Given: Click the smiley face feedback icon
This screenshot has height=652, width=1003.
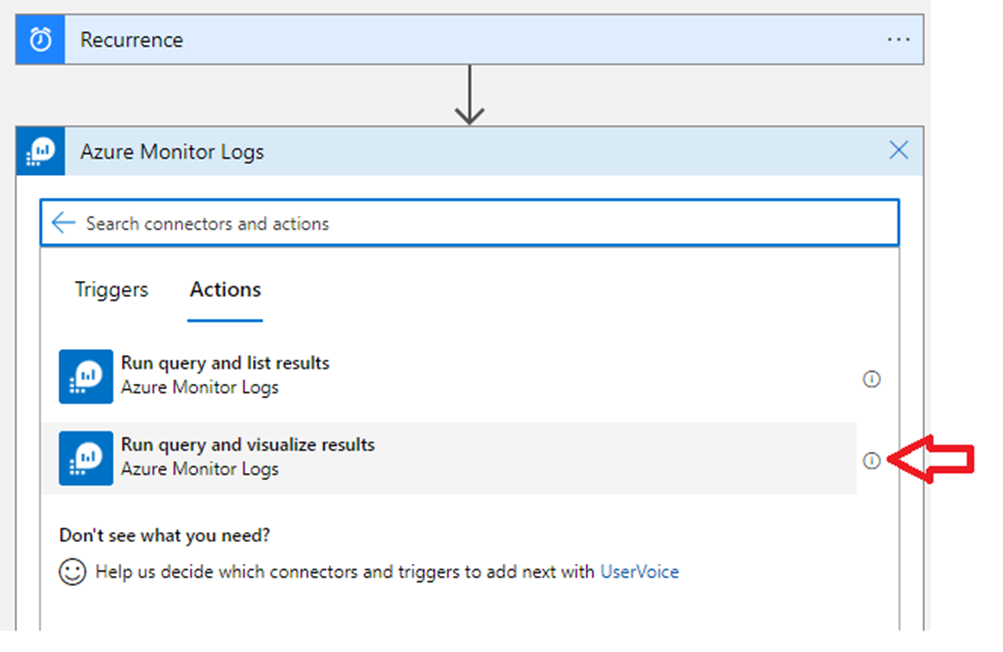Looking at the screenshot, I should point(72,571).
